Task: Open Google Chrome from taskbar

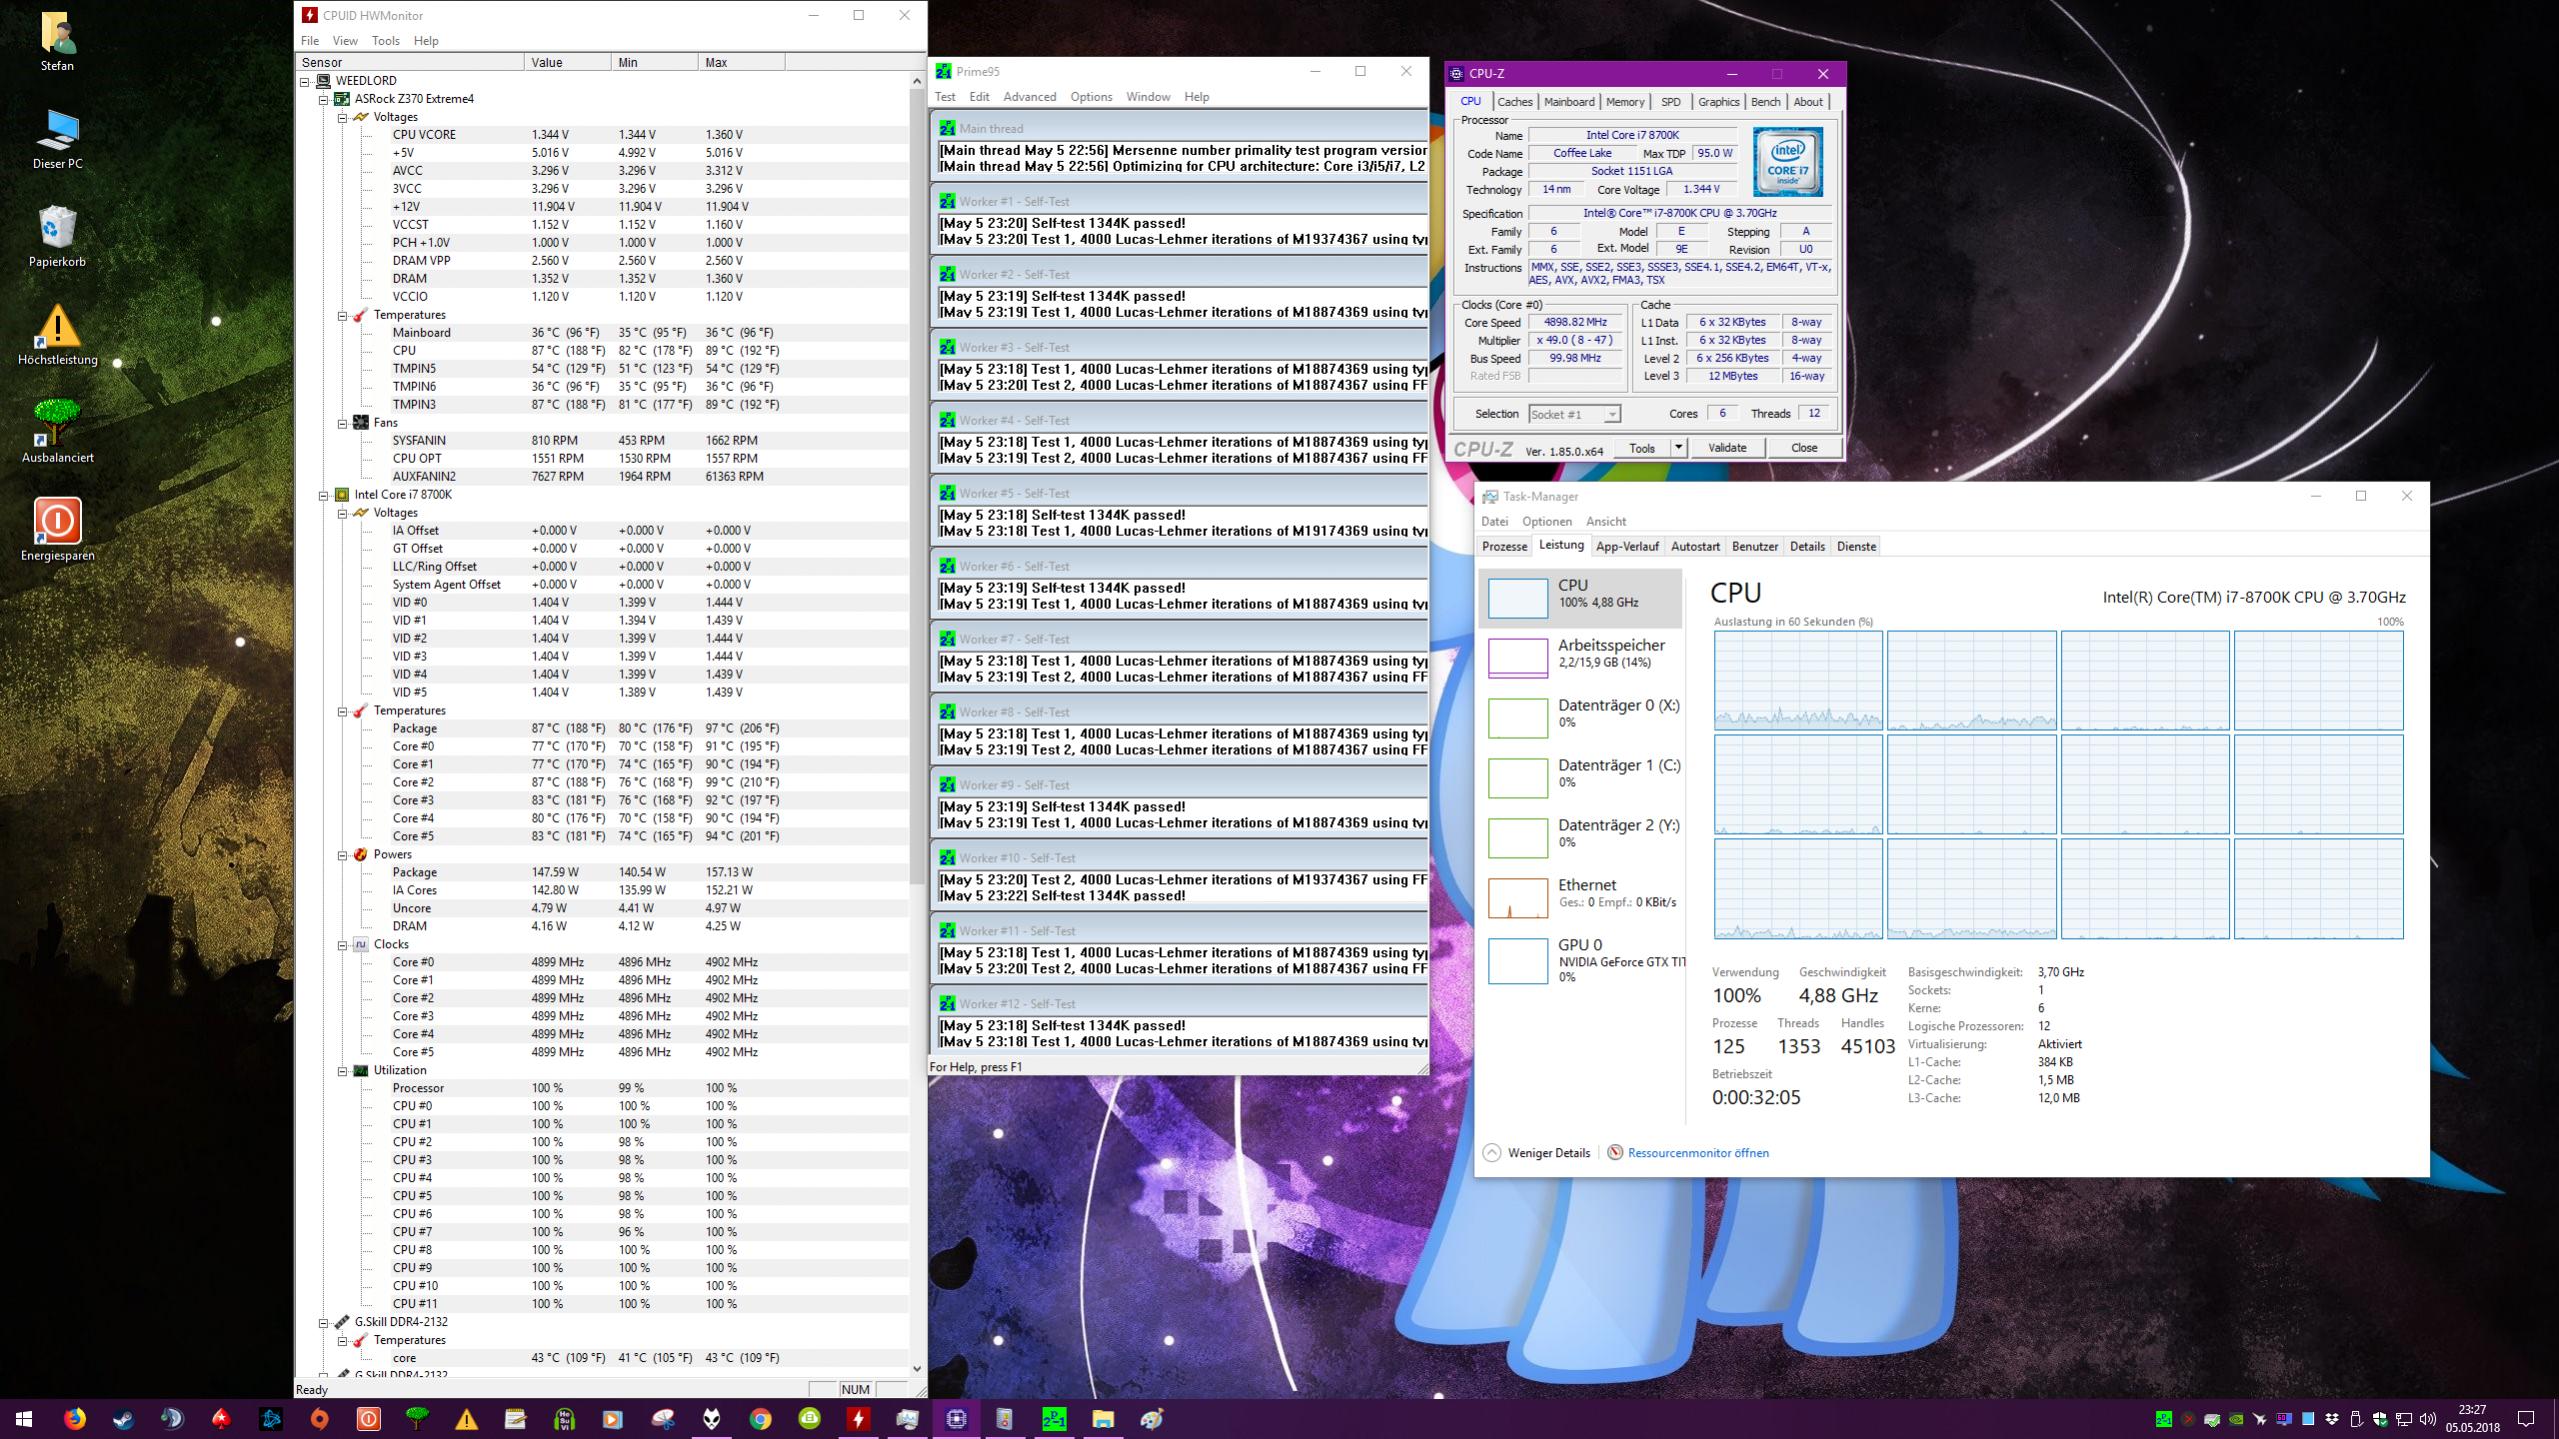Action: click(760, 1418)
